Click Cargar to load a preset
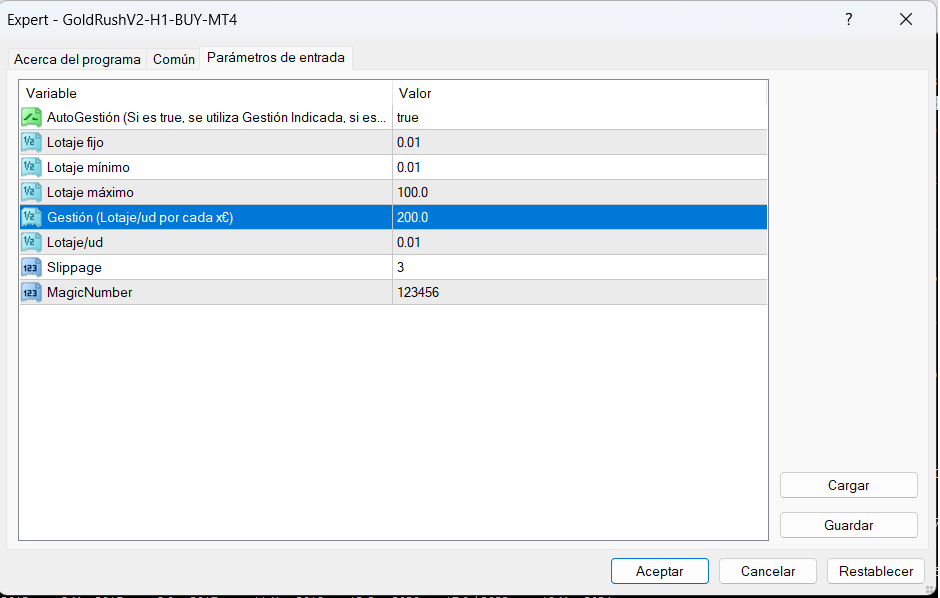The width and height of the screenshot is (940, 598). [848, 485]
